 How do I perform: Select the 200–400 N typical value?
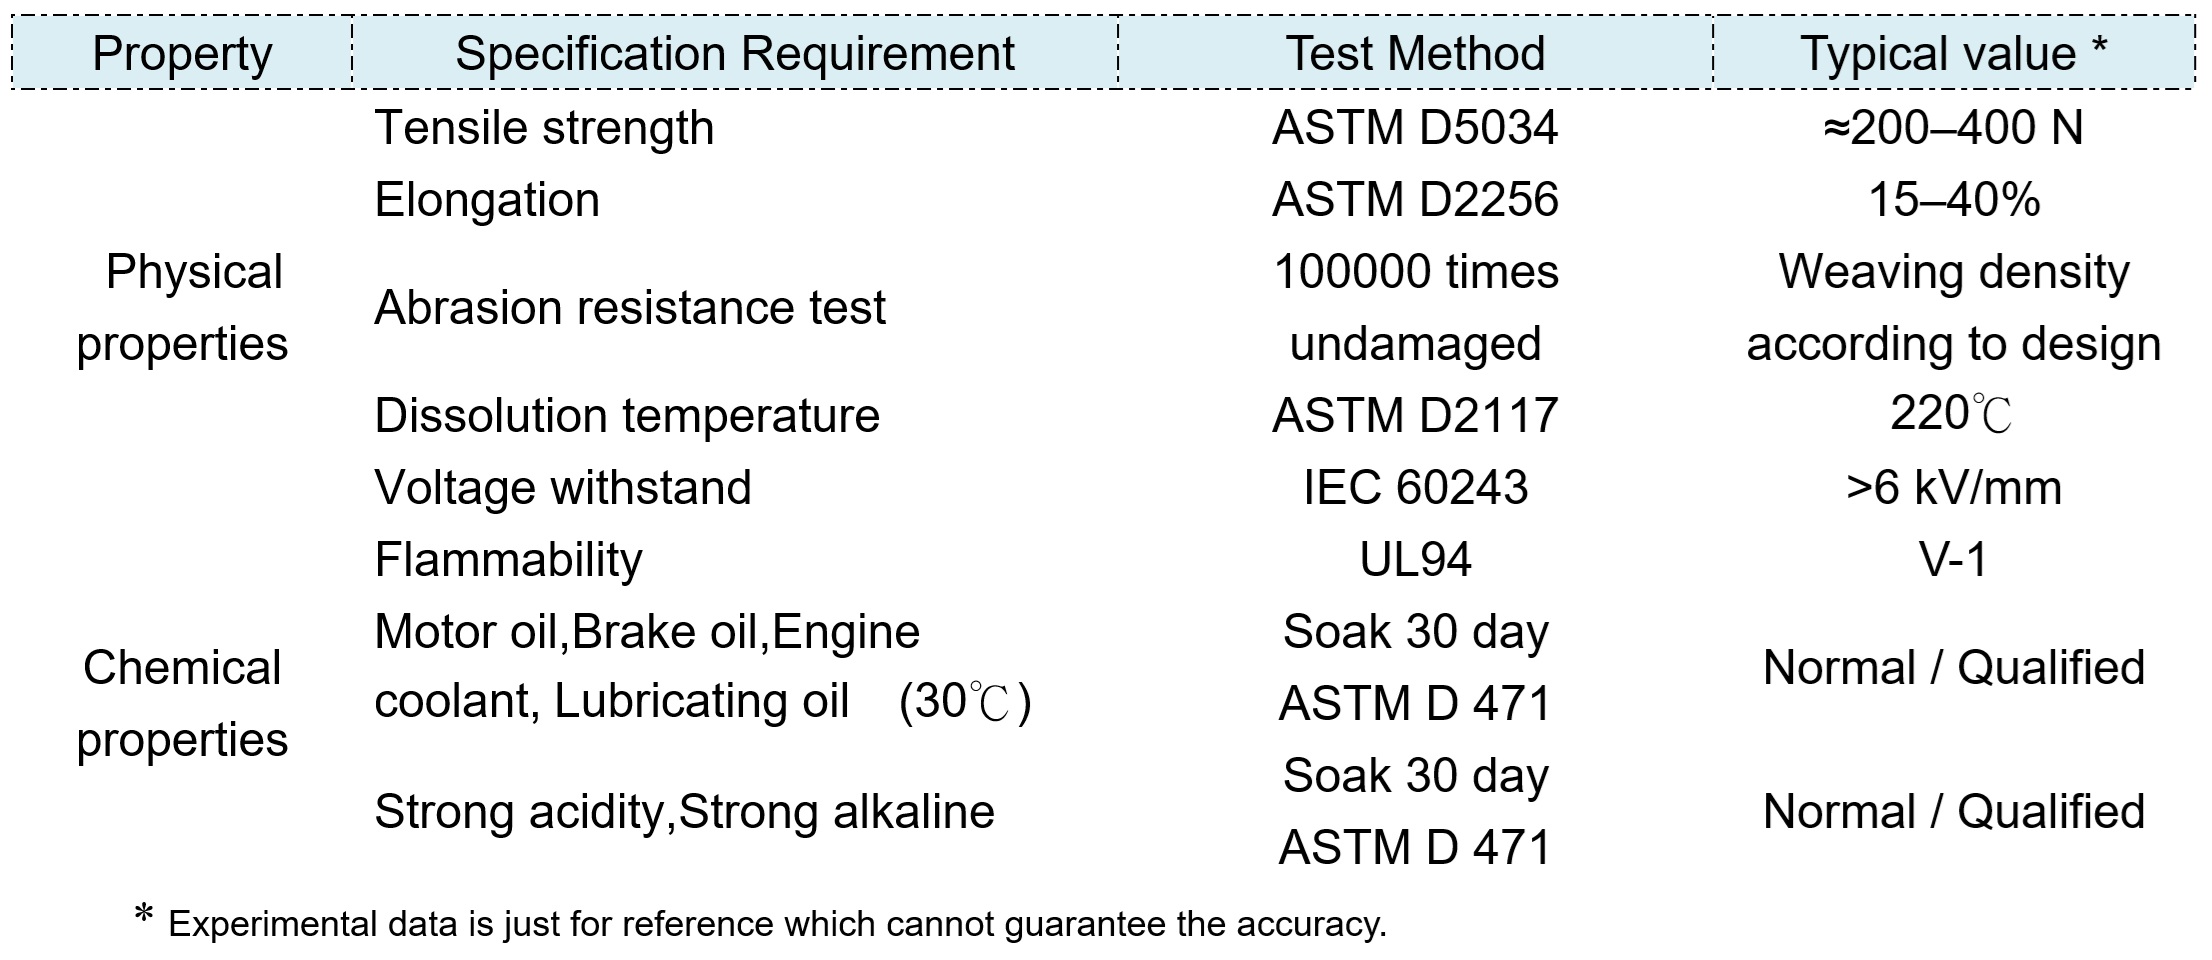(x=1953, y=128)
